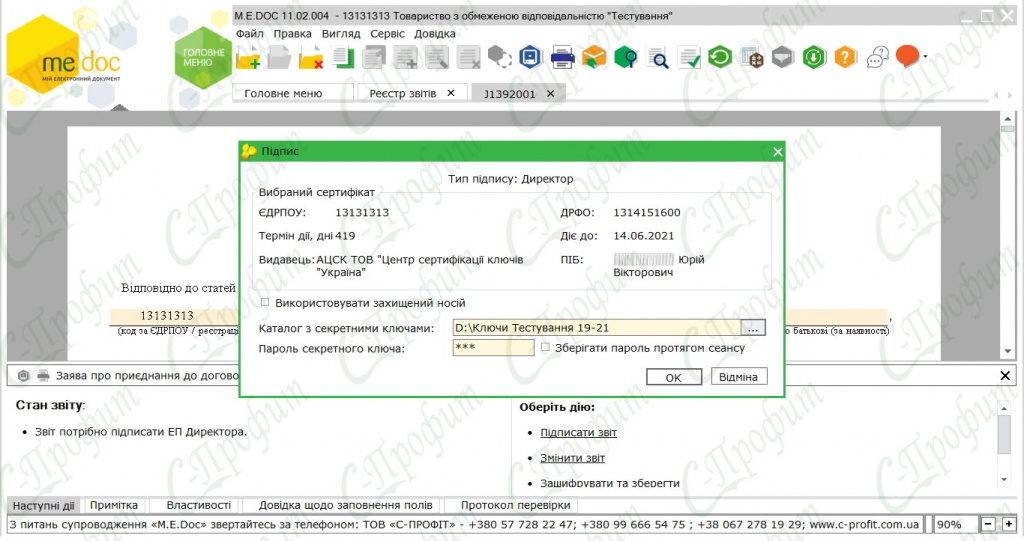The width and height of the screenshot is (1024, 541).
Task: Enable Зберігати пароль протягом сеансу checkbox
Action: pyautogui.click(x=545, y=348)
